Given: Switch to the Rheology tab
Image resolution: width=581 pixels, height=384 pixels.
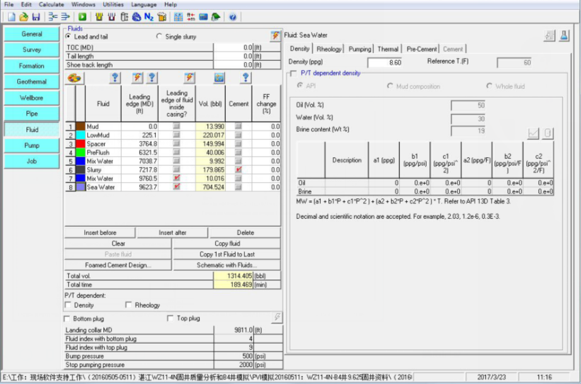Looking at the screenshot, I should (329, 49).
